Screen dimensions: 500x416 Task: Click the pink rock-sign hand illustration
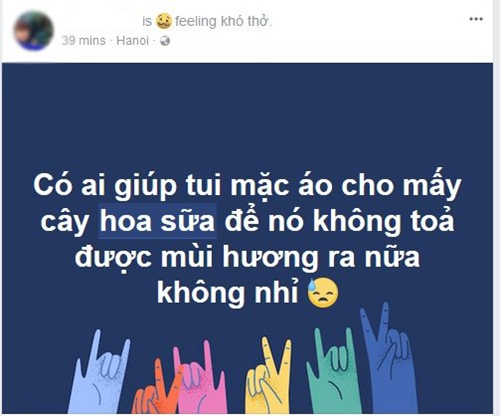pyautogui.click(x=201, y=378)
